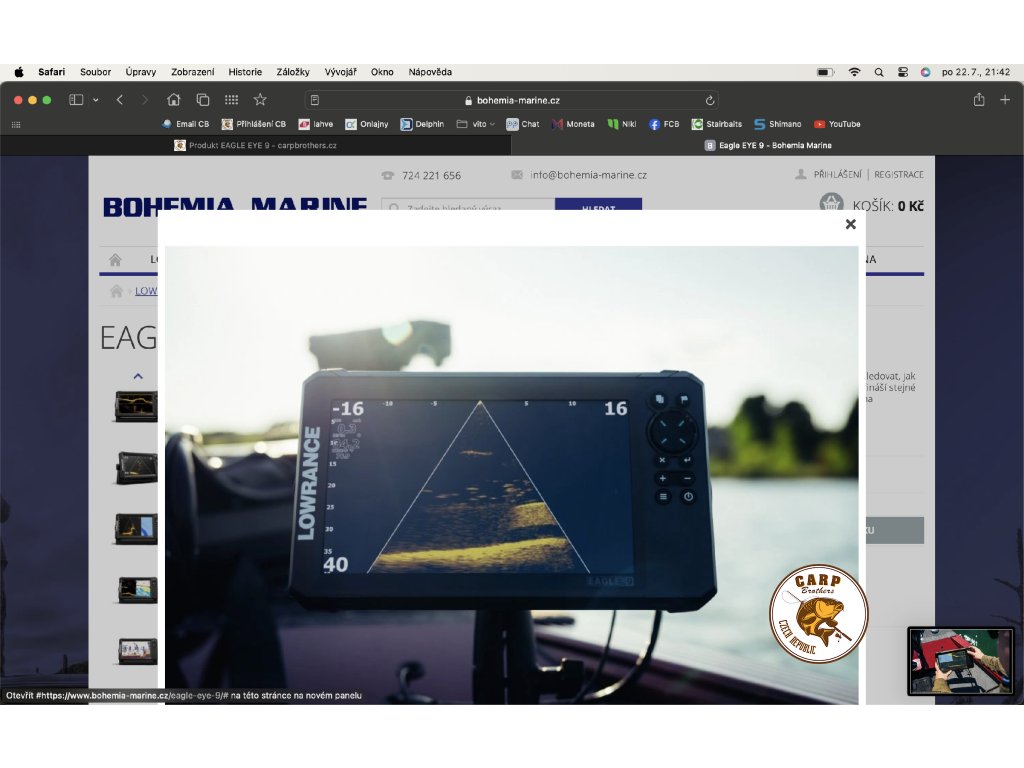Open the Shimano bookmark

point(778,124)
